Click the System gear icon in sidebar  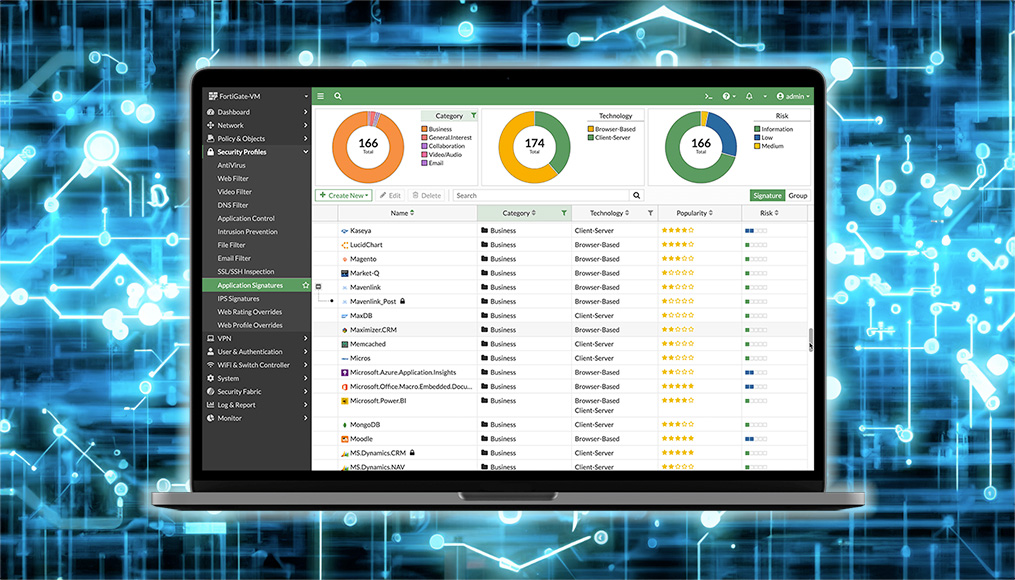coord(210,378)
